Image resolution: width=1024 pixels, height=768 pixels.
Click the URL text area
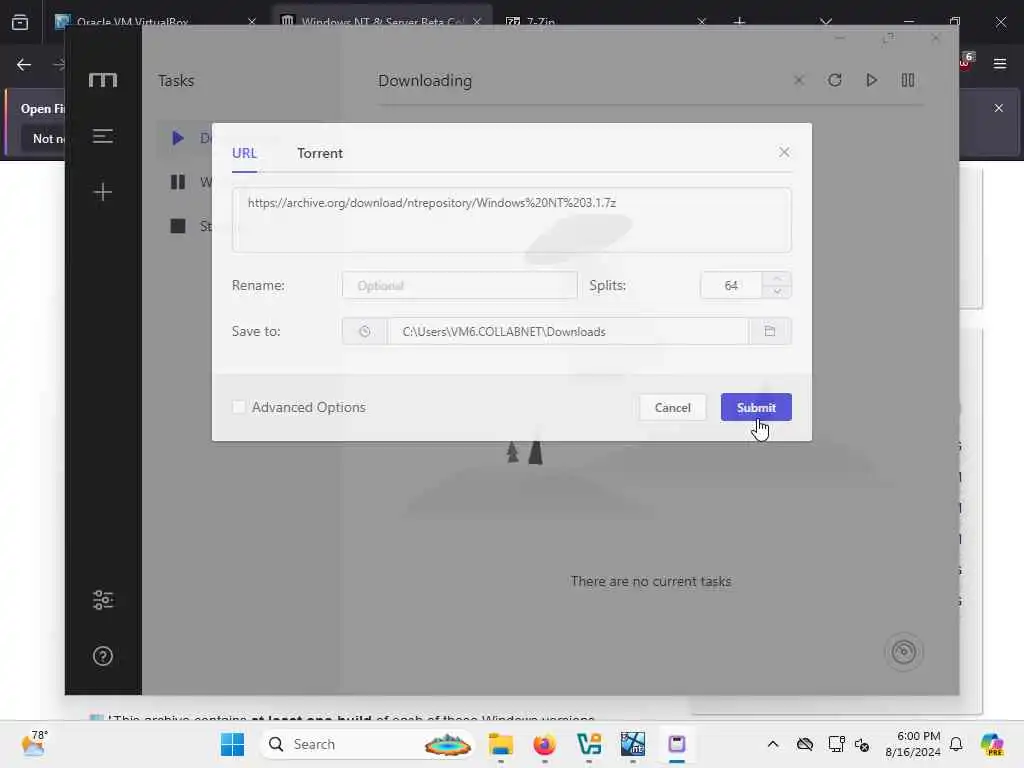[511, 220]
